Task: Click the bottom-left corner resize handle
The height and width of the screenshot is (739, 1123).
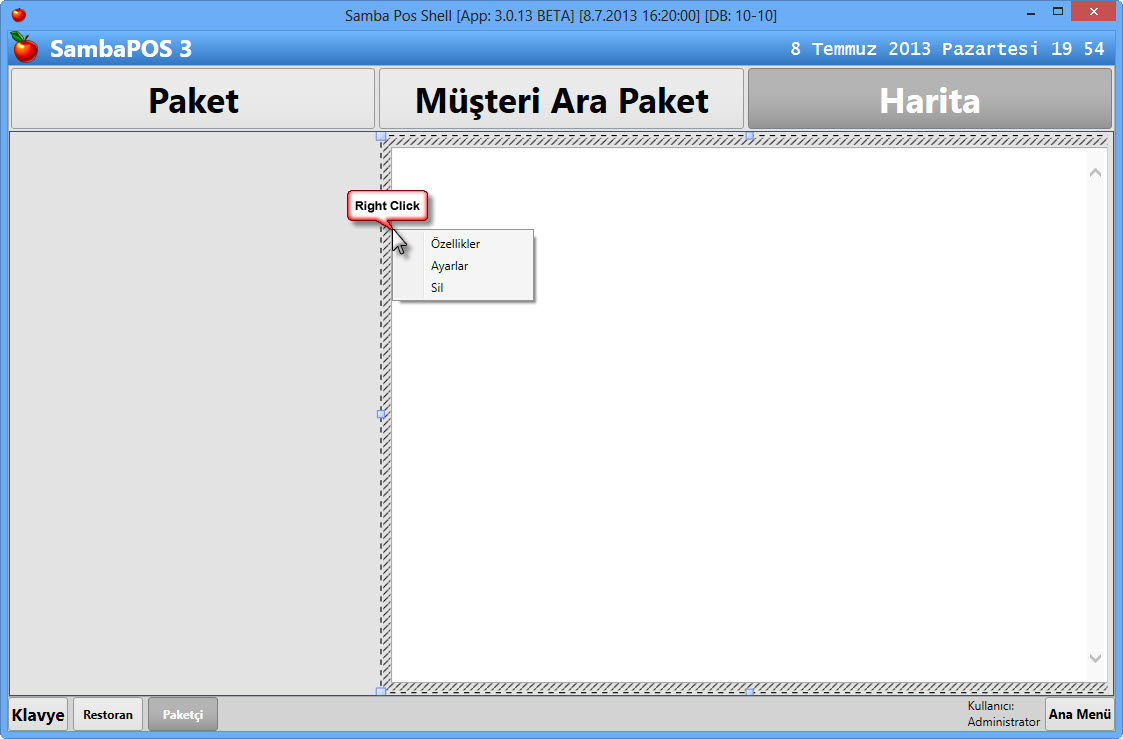Action: [381, 691]
